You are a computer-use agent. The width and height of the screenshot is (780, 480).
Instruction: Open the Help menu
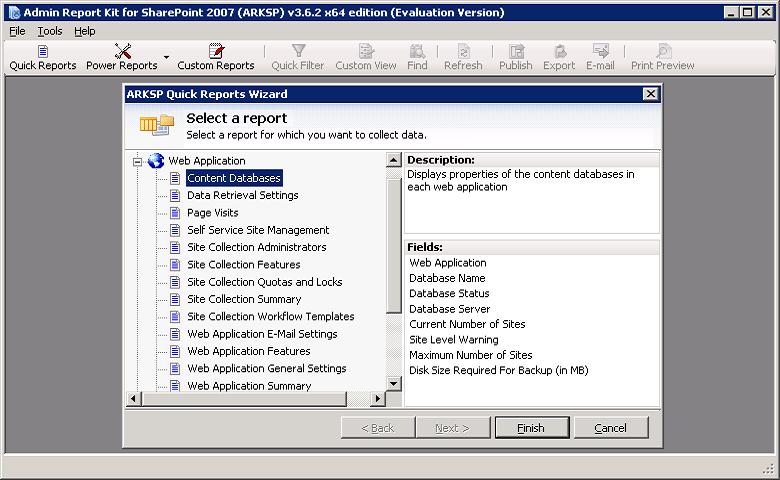(x=85, y=31)
